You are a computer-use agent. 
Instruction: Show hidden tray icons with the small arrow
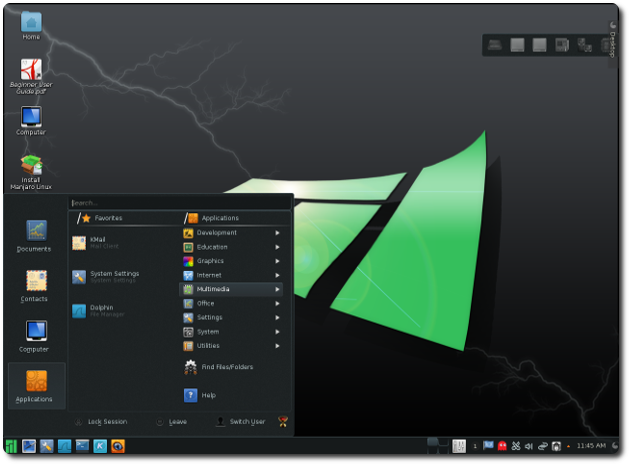[568, 446]
